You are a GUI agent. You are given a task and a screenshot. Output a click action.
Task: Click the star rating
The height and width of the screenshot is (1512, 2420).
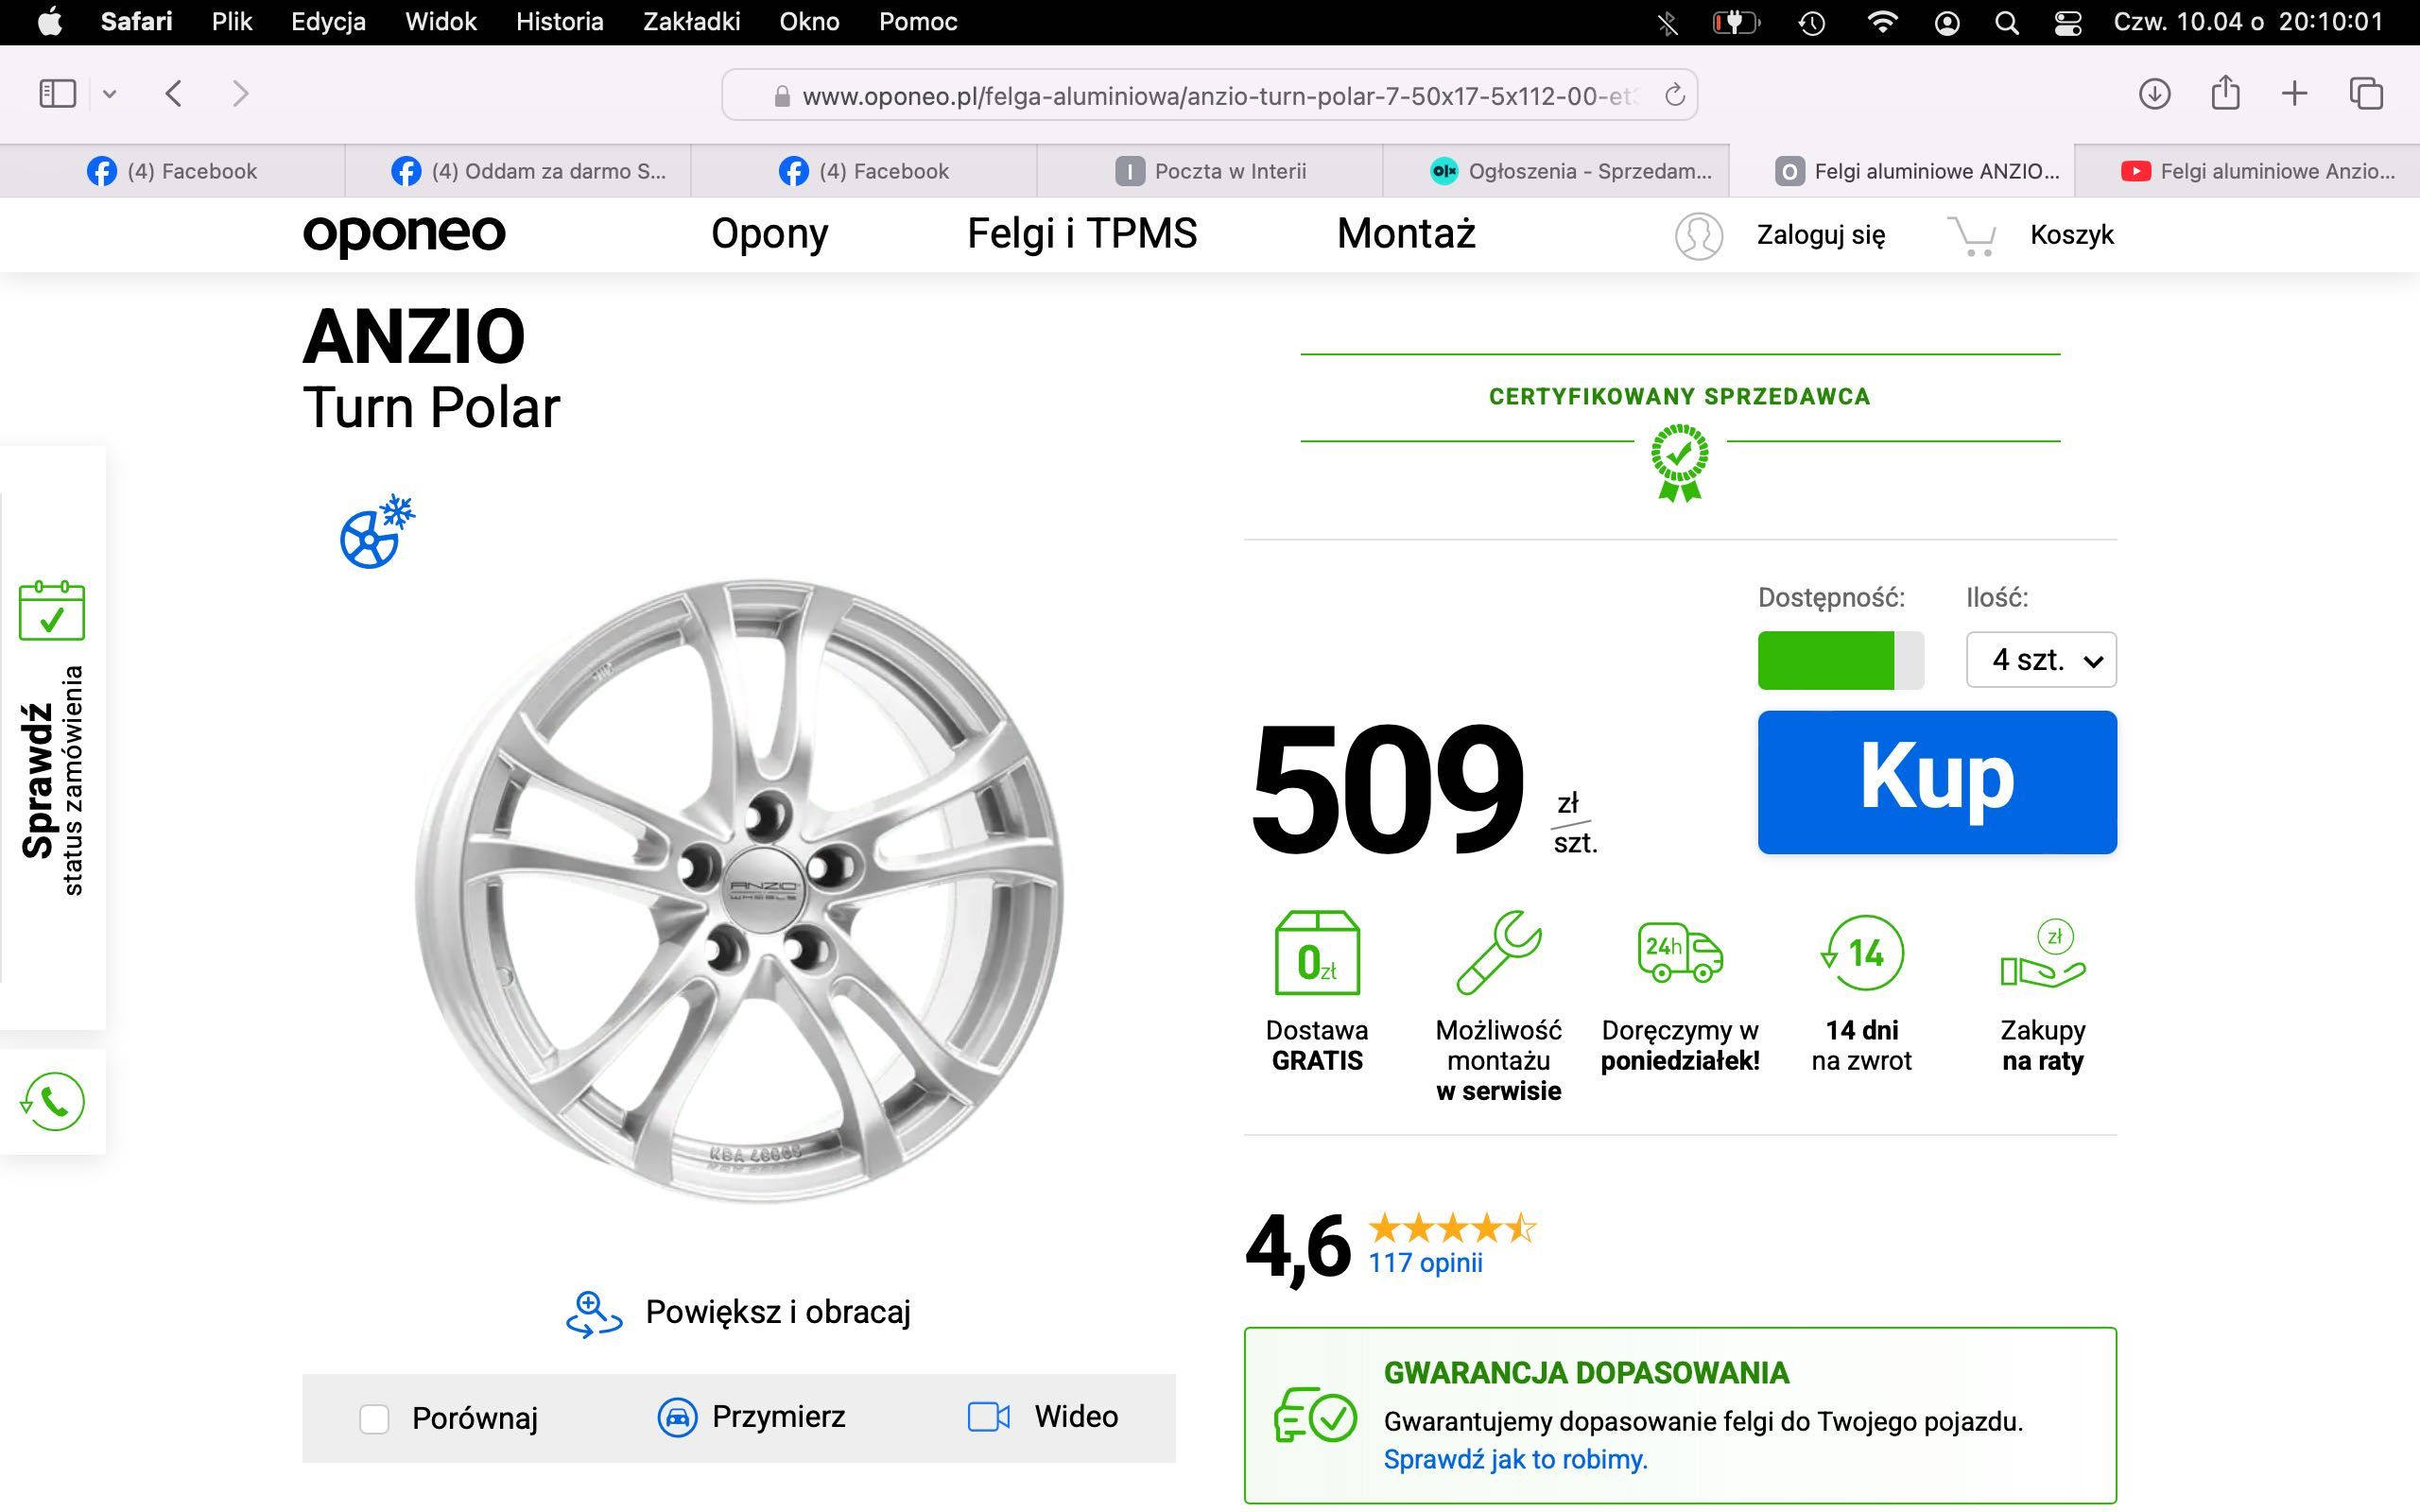[1451, 1227]
